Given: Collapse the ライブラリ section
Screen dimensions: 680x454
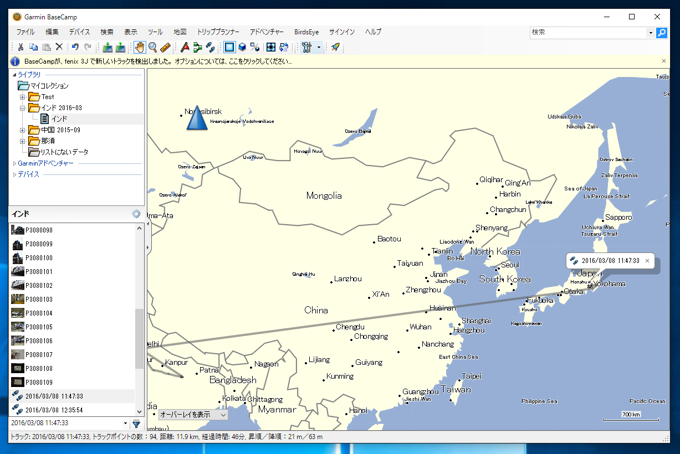Looking at the screenshot, I should (x=14, y=75).
